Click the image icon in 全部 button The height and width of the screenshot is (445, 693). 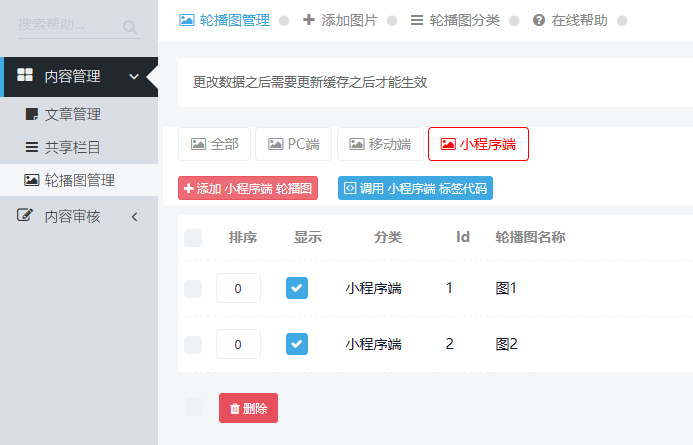198,144
